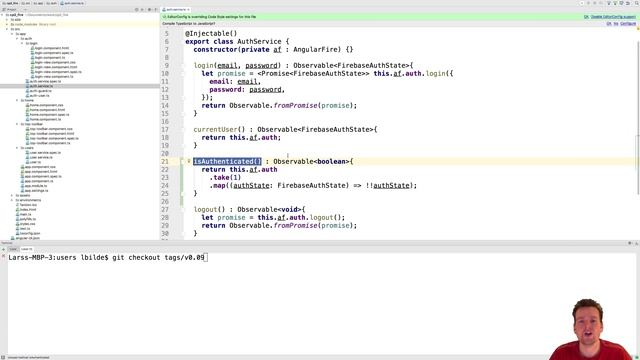Collapse the src folder
The width and height of the screenshot is (640, 360).
point(7,29)
